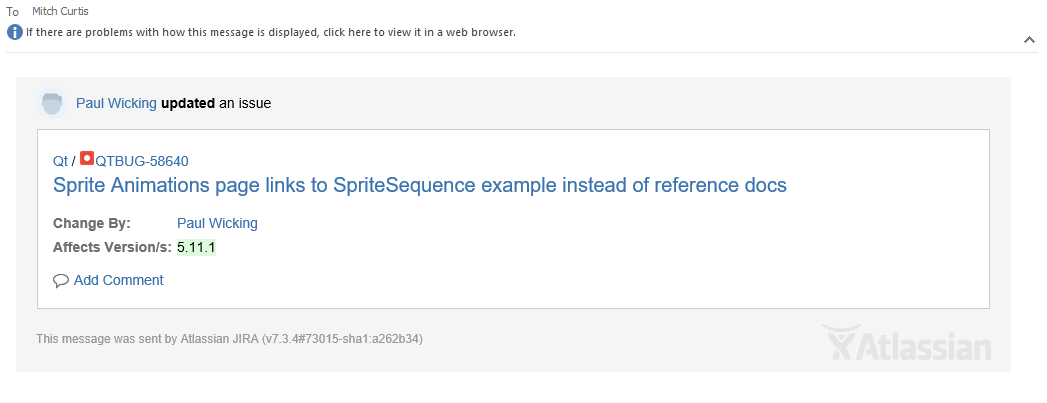Open message in web browser via notice text
Viewport: 1047px width, 403px height.
(x=270, y=32)
